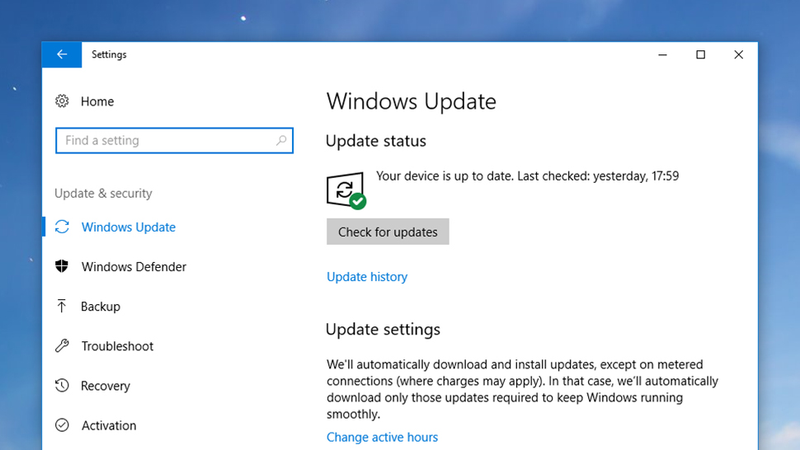Viewport: 800px width, 450px height.
Task: Click the Windows Update sync arrows icon
Action: [62, 227]
